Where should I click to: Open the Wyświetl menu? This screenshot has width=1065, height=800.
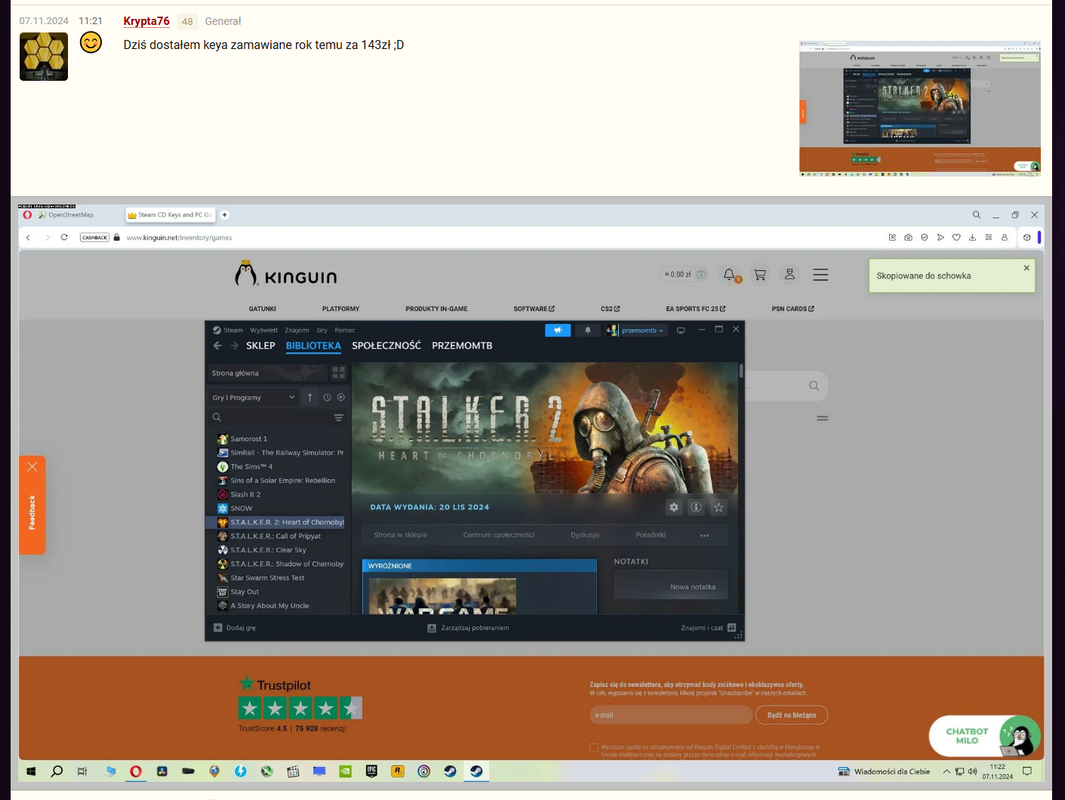[264, 330]
